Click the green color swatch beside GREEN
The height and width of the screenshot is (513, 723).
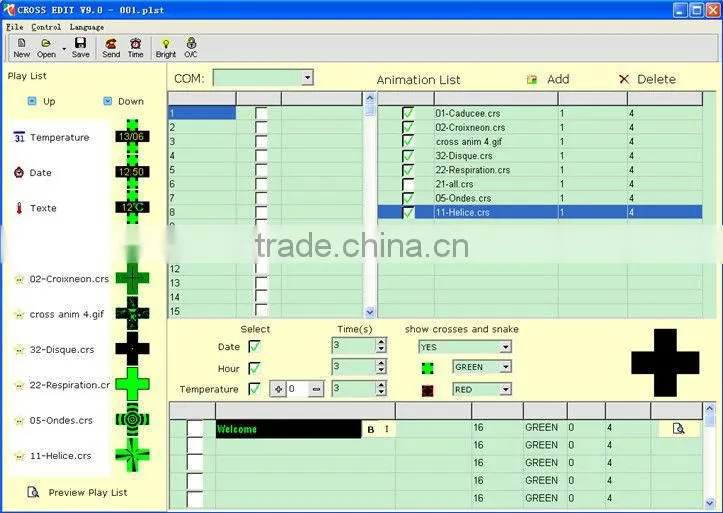coord(427,368)
